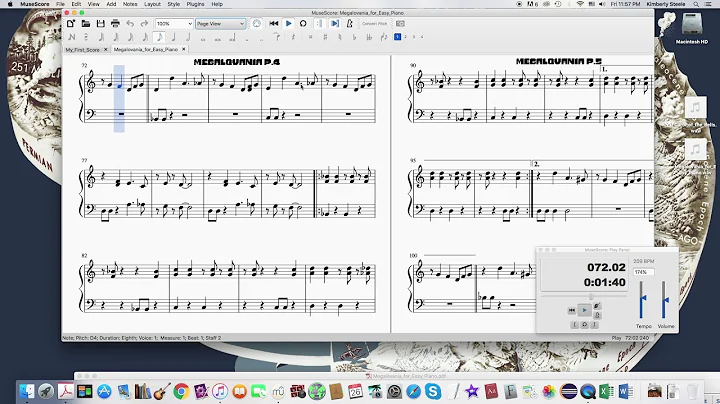Apply the sharp accidental icon
Image resolution: width=720 pixels, height=404 pixels.
coord(325,37)
